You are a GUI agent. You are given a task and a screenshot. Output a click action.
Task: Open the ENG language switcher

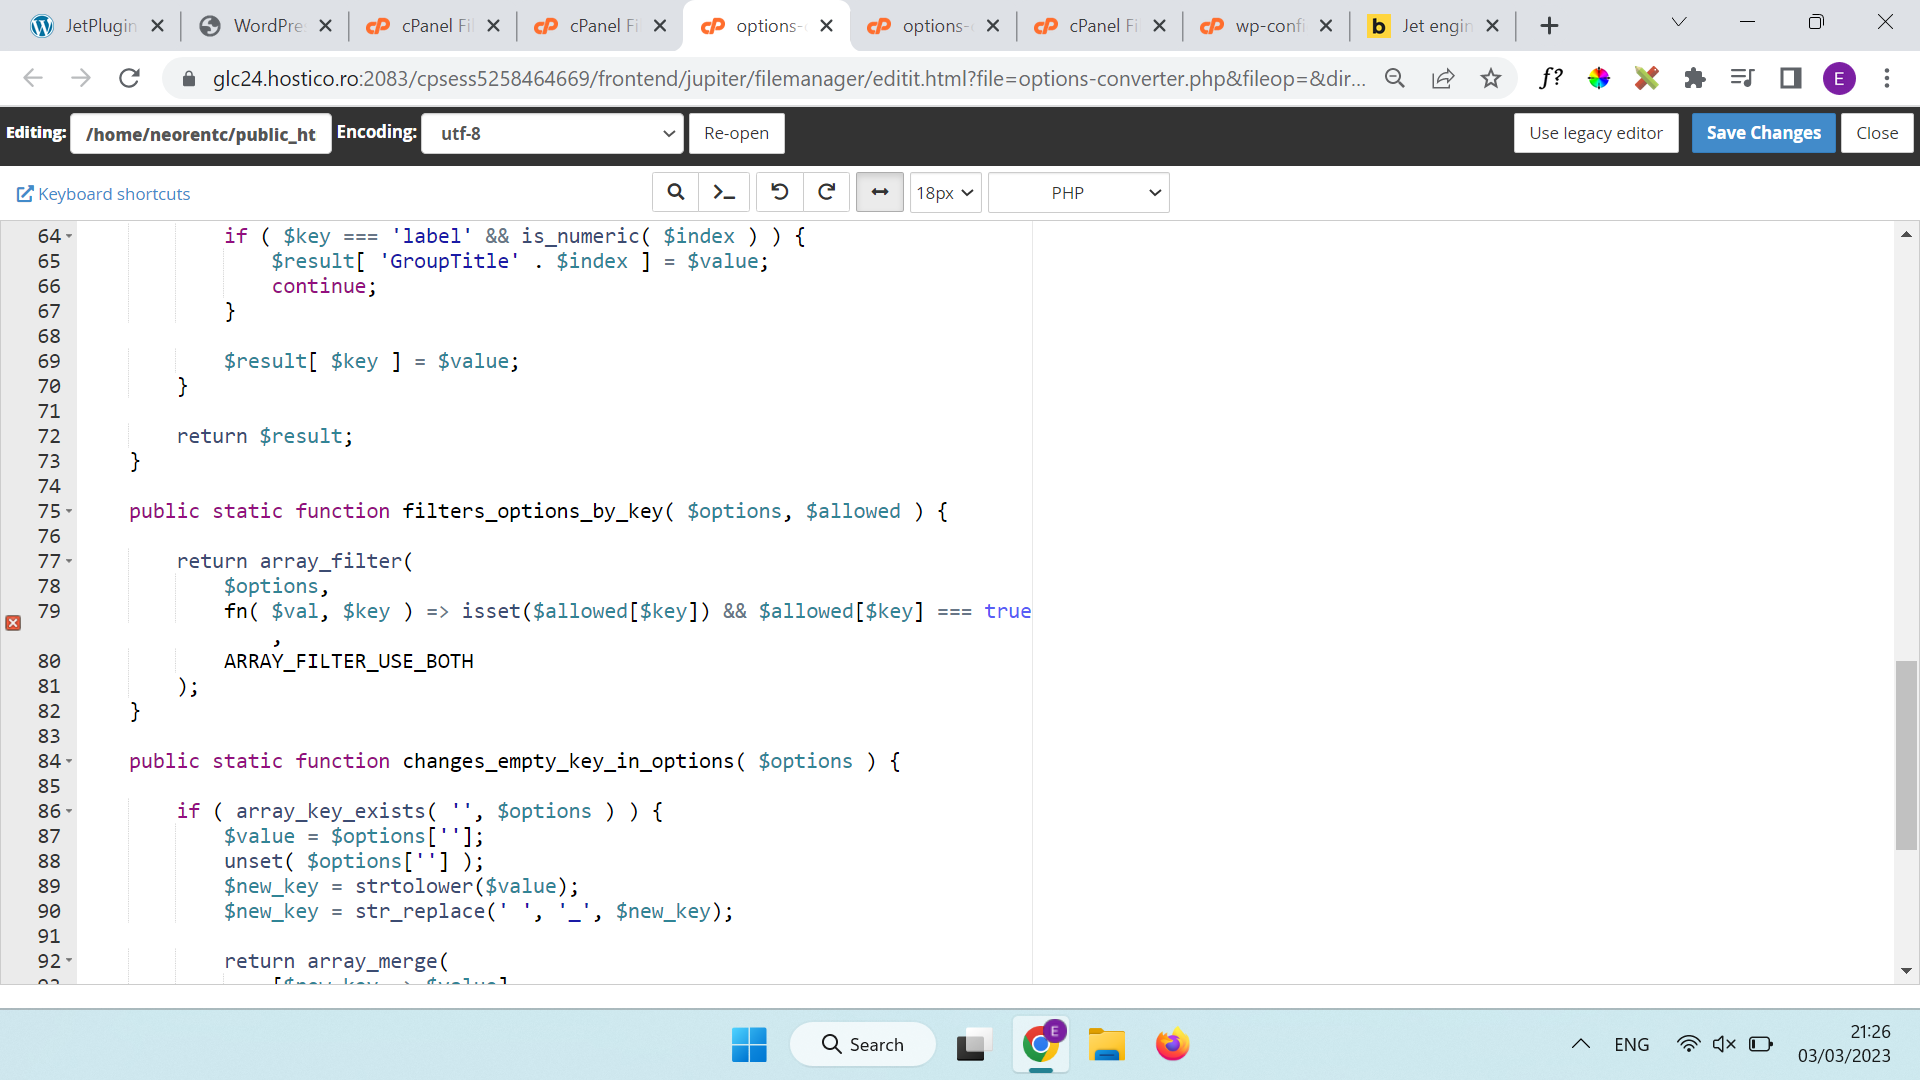coord(1632,1044)
